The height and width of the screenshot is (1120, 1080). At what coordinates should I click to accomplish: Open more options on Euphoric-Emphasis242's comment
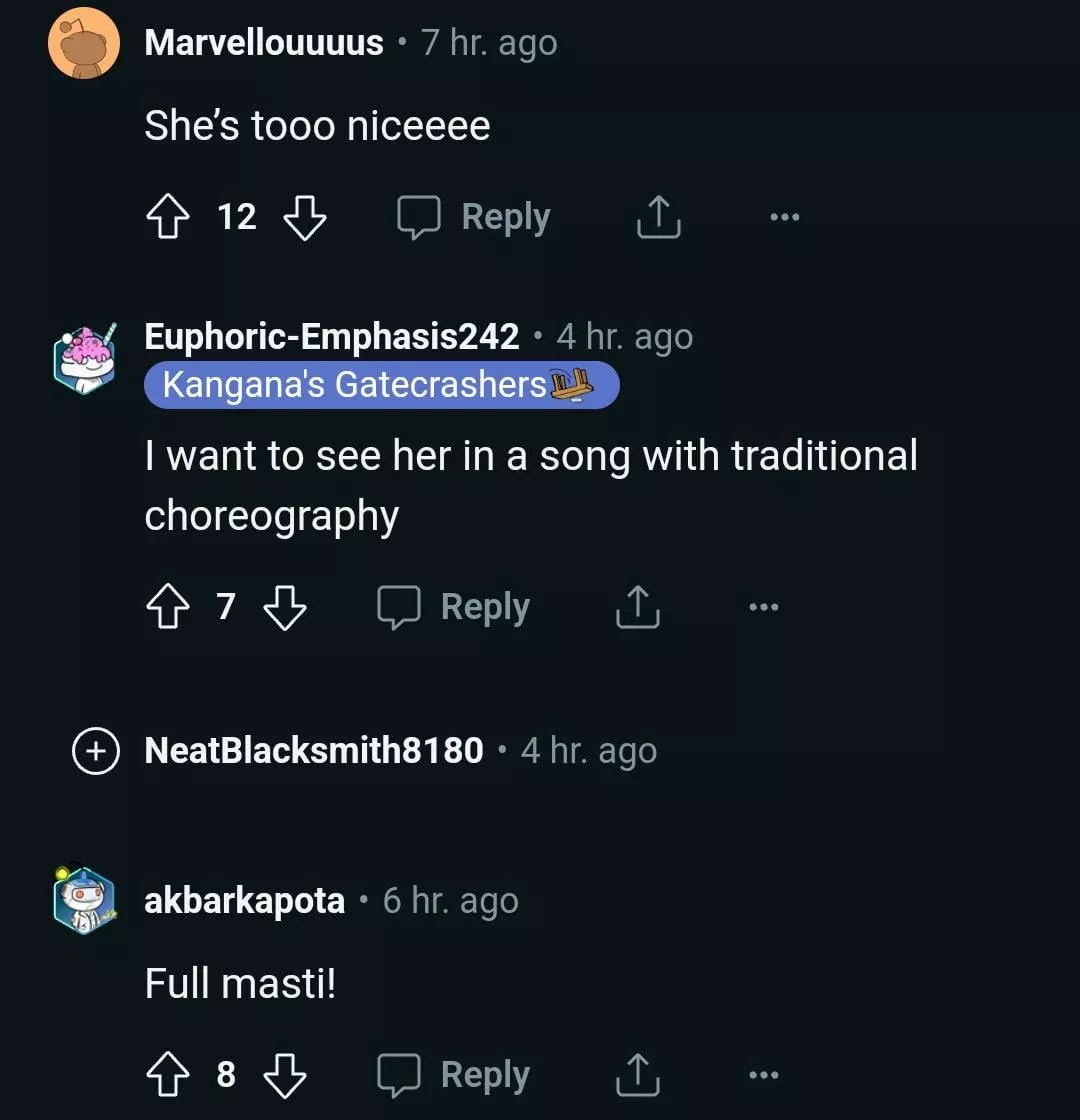coord(763,607)
